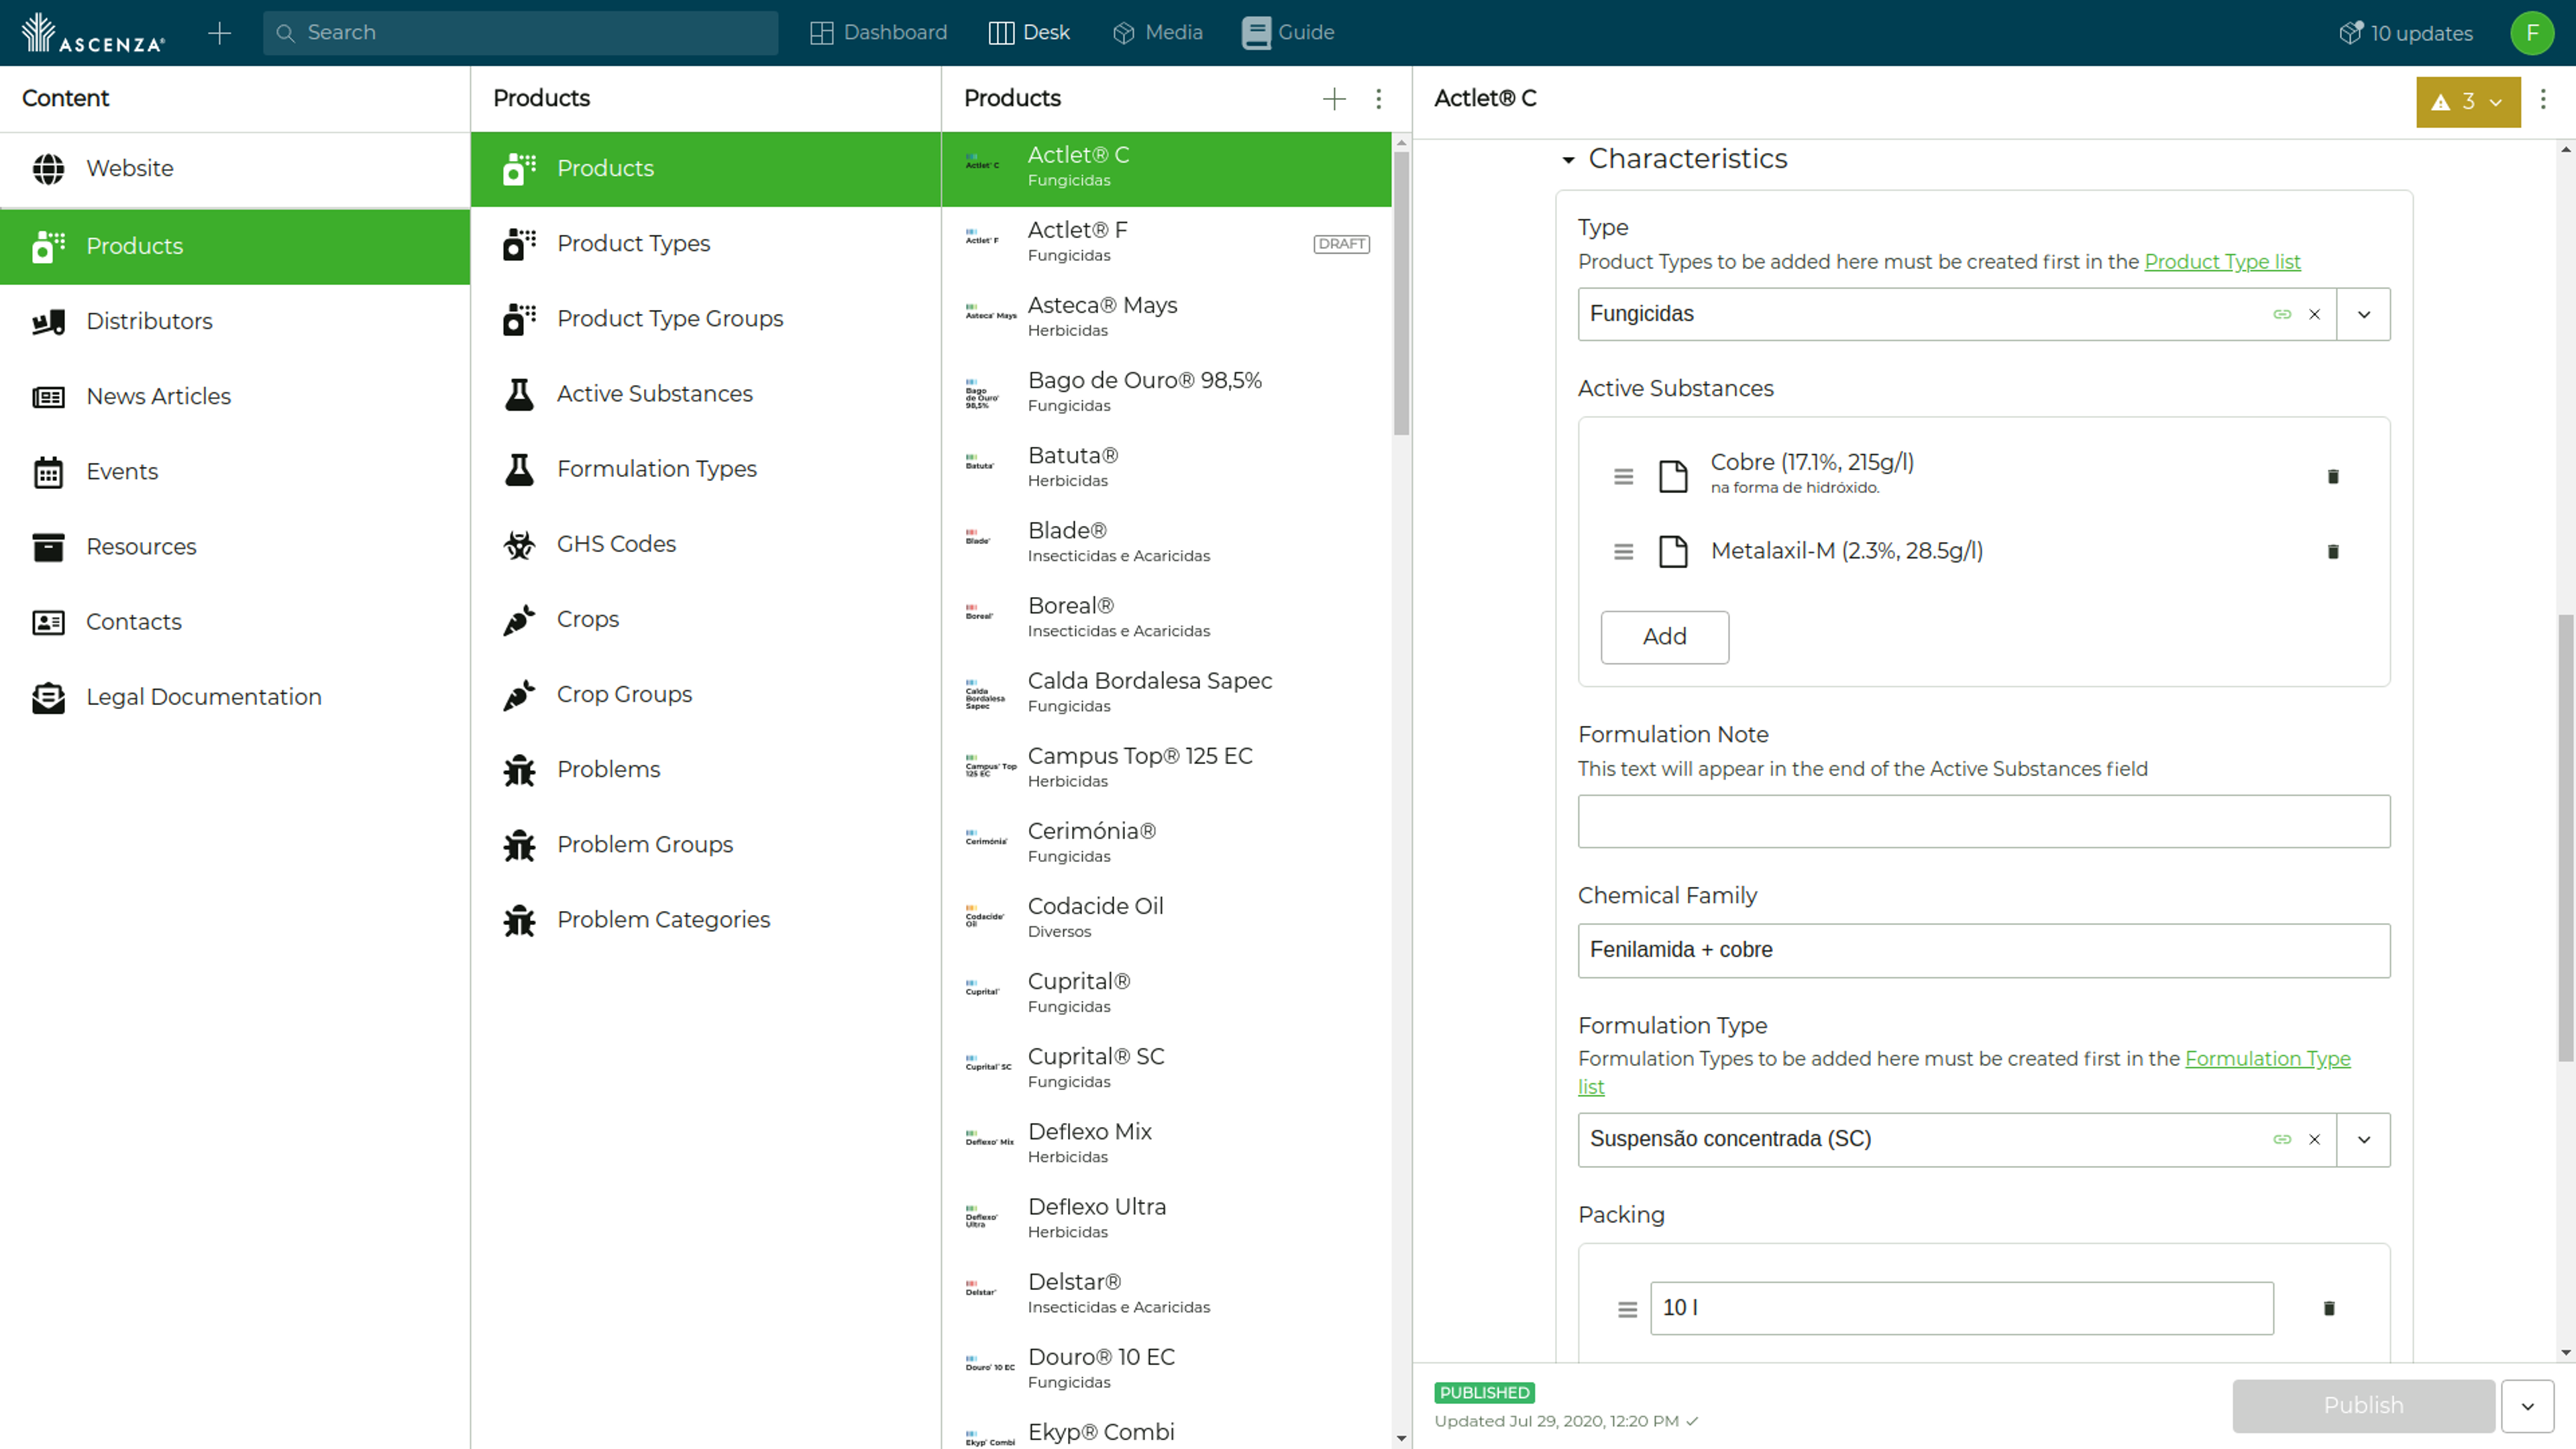The width and height of the screenshot is (2576, 1449).
Task: Click the Add active substance button
Action: 1664,637
